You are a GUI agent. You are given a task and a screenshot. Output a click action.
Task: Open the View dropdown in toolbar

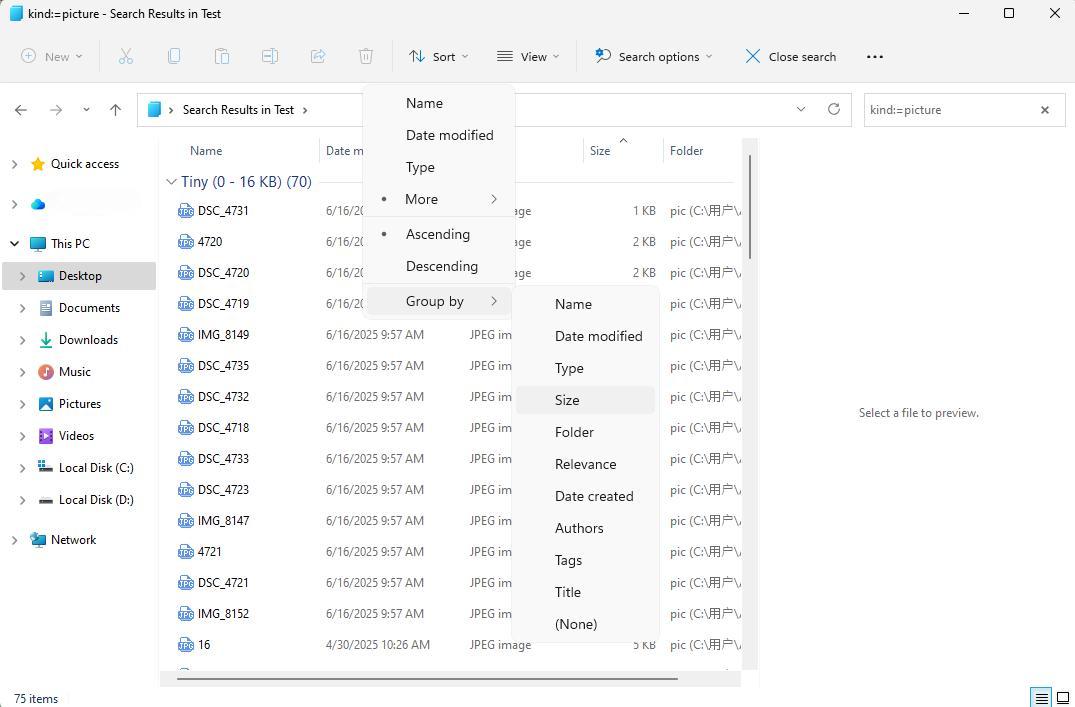coord(528,57)
